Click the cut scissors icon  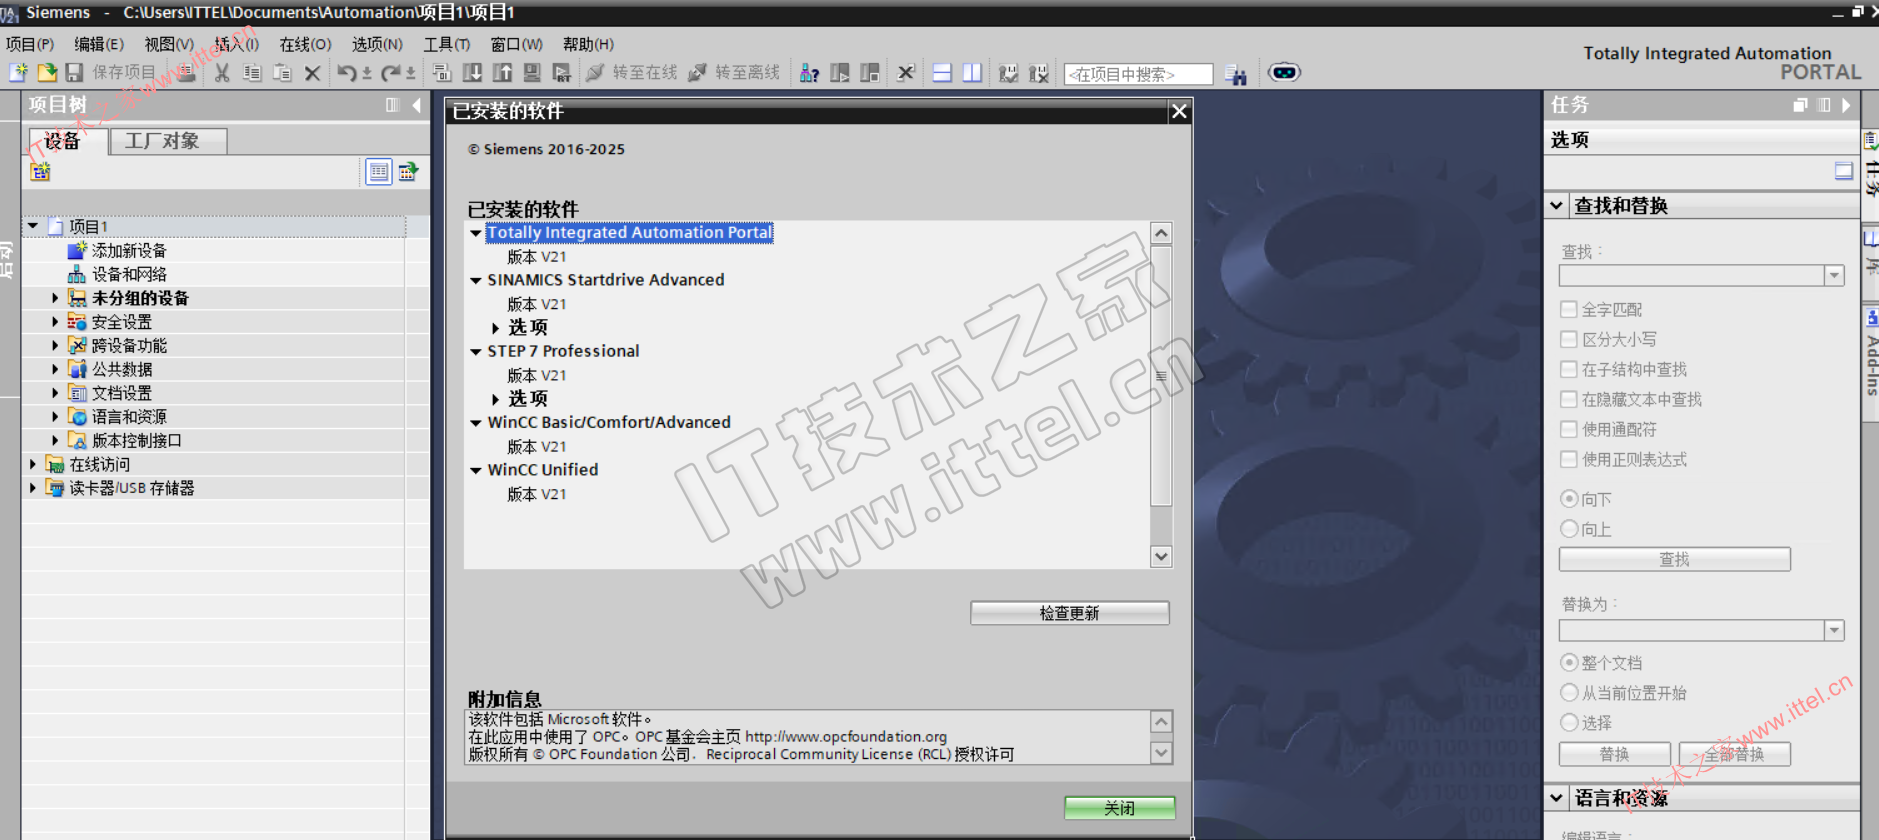(222, 73)
